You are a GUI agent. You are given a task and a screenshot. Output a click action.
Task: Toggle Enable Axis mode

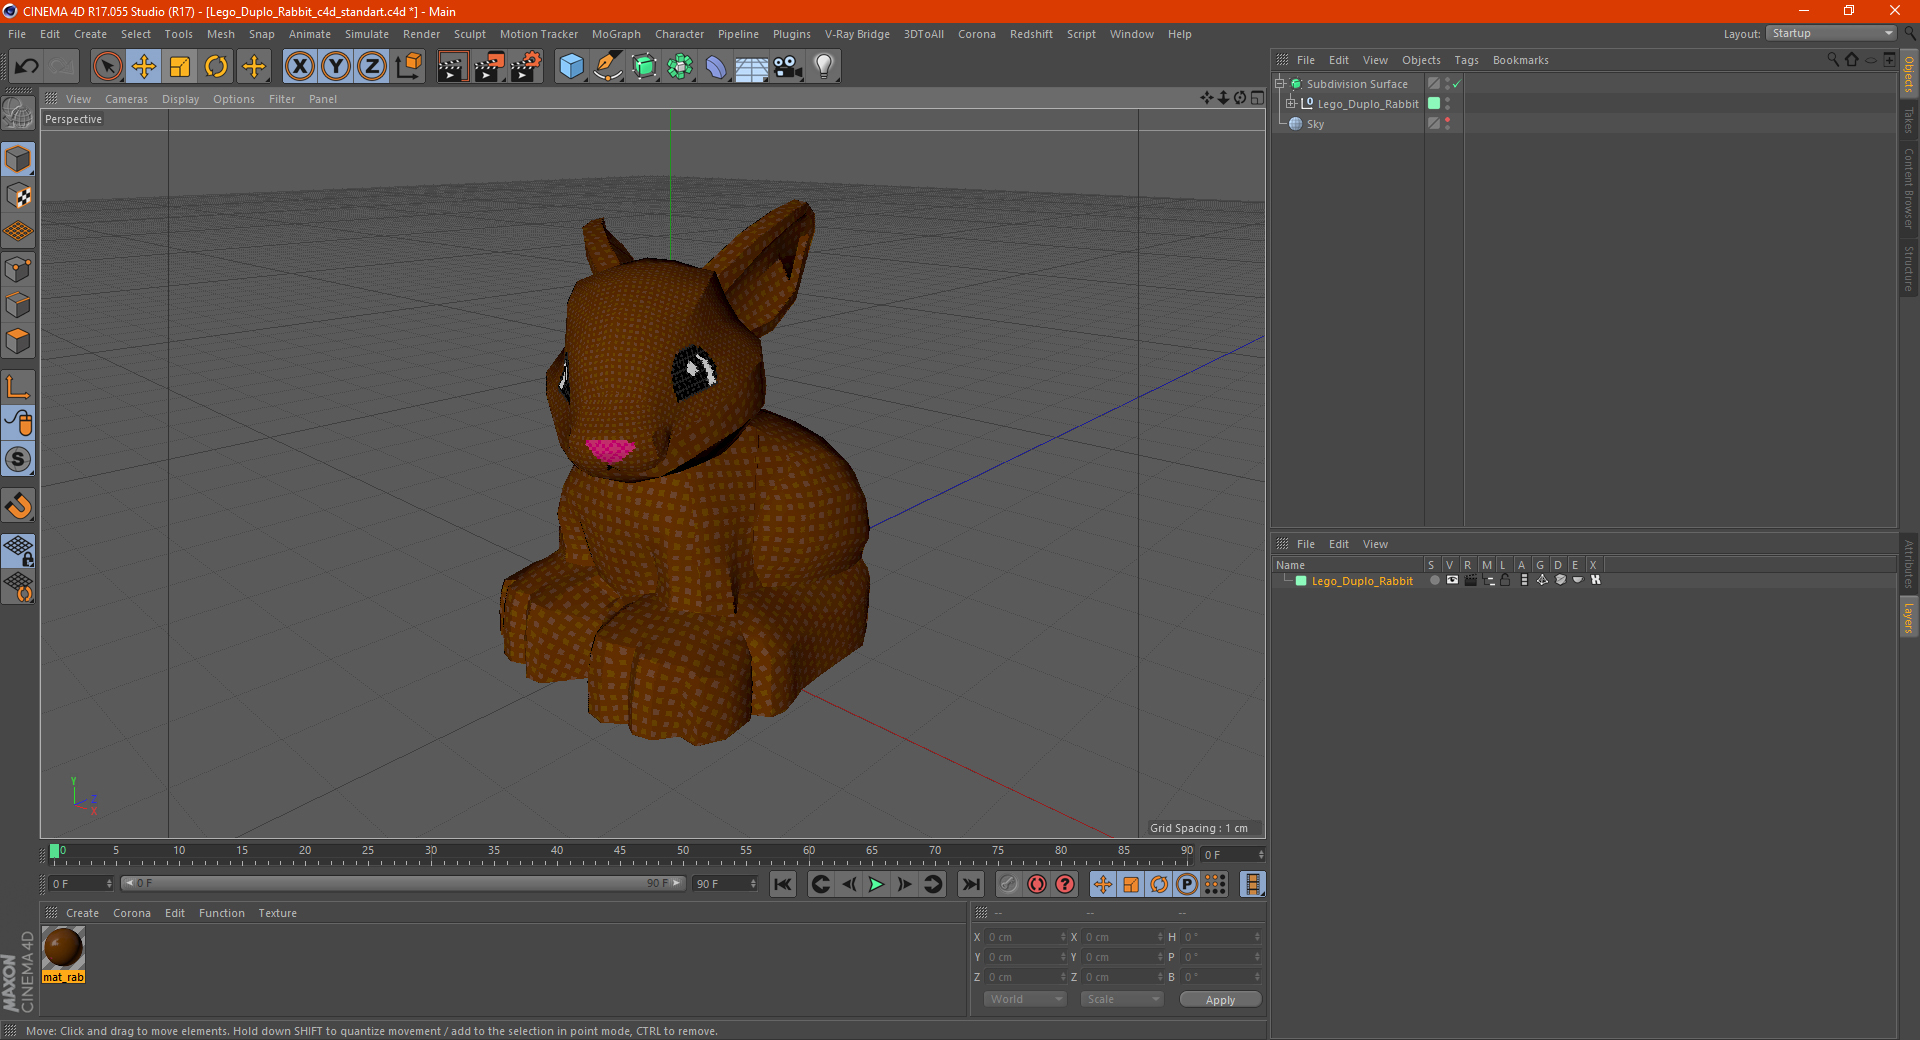(18, 387)
